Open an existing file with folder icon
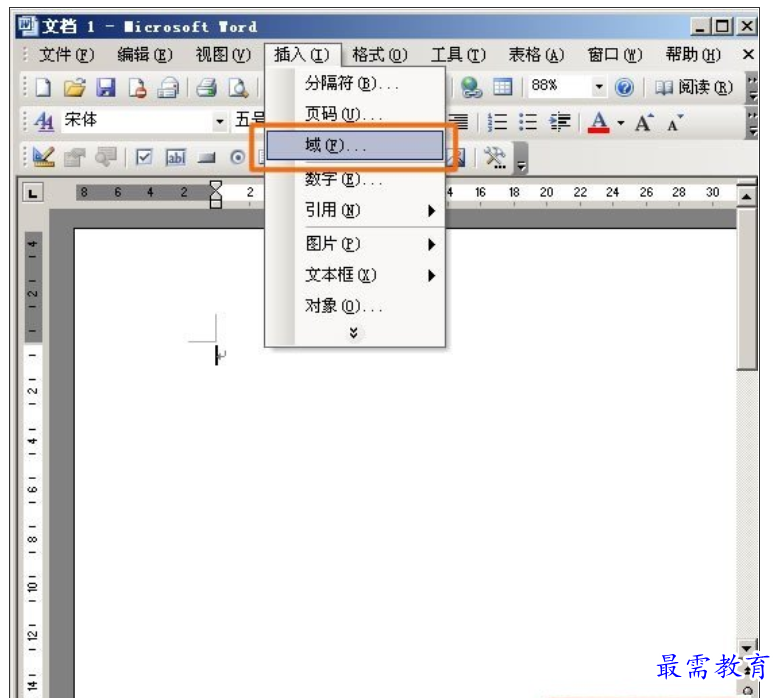 pos(74,88)
